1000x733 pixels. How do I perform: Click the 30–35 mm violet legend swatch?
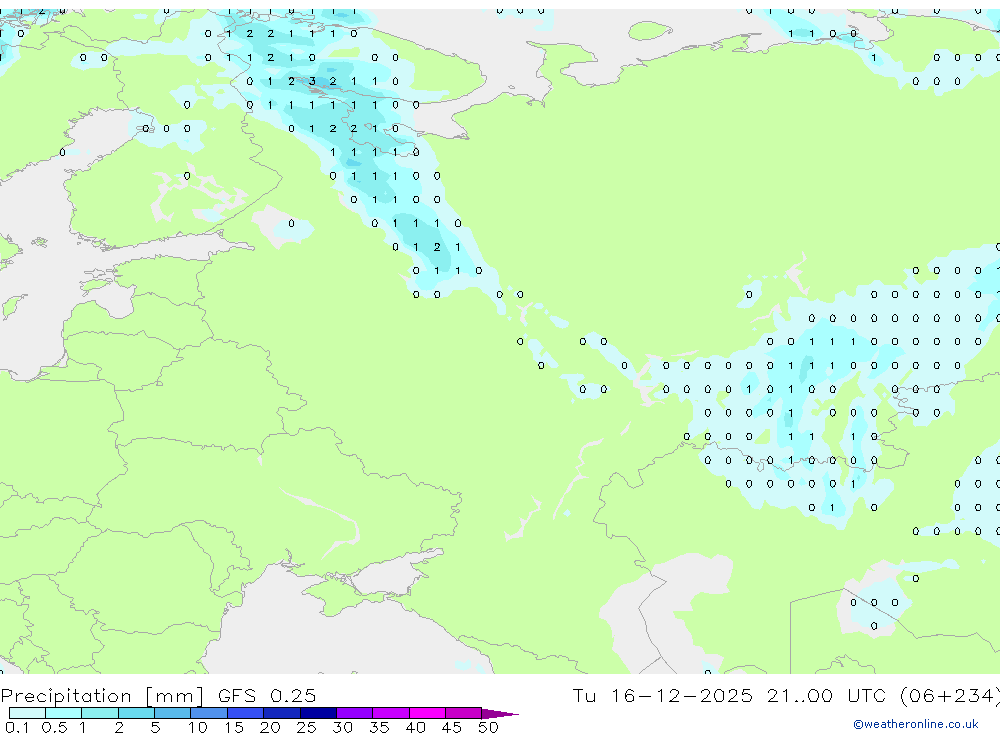point(355,713)
